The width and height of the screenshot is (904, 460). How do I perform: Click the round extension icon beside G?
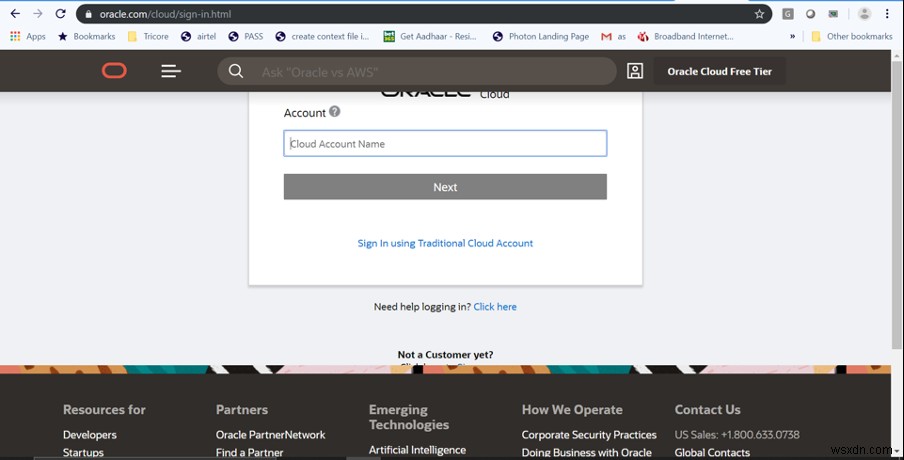[x=811, y=14]
